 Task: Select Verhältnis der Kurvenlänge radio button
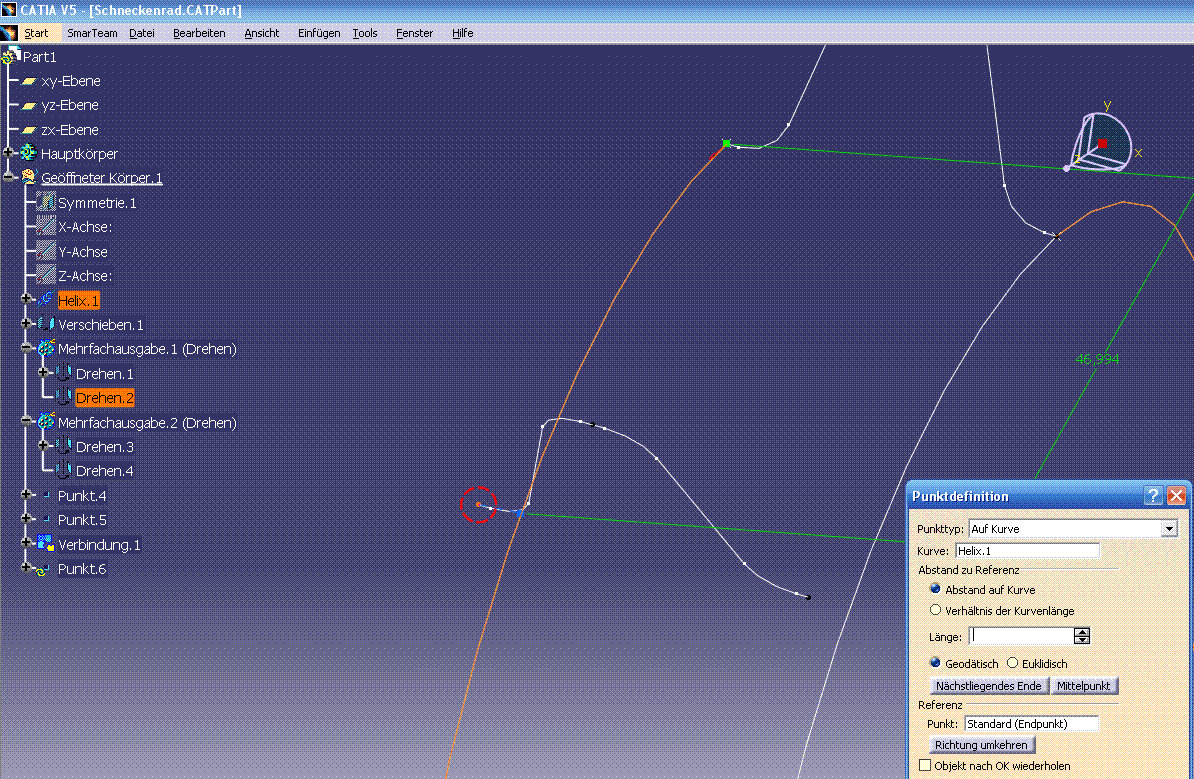(935, 610)
